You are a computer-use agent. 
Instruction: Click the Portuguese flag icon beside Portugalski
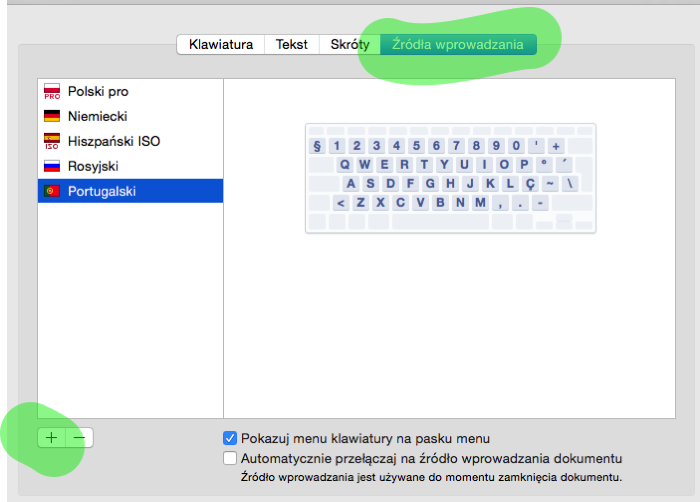[x=52, y=191]
